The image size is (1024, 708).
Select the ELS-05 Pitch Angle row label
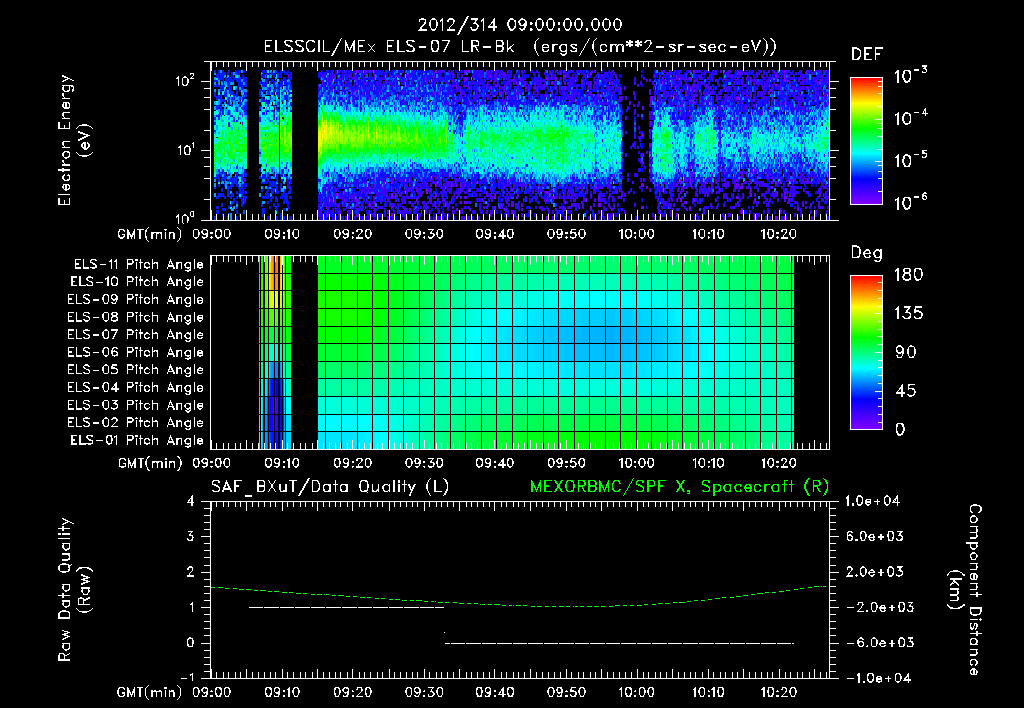point(136,370)
